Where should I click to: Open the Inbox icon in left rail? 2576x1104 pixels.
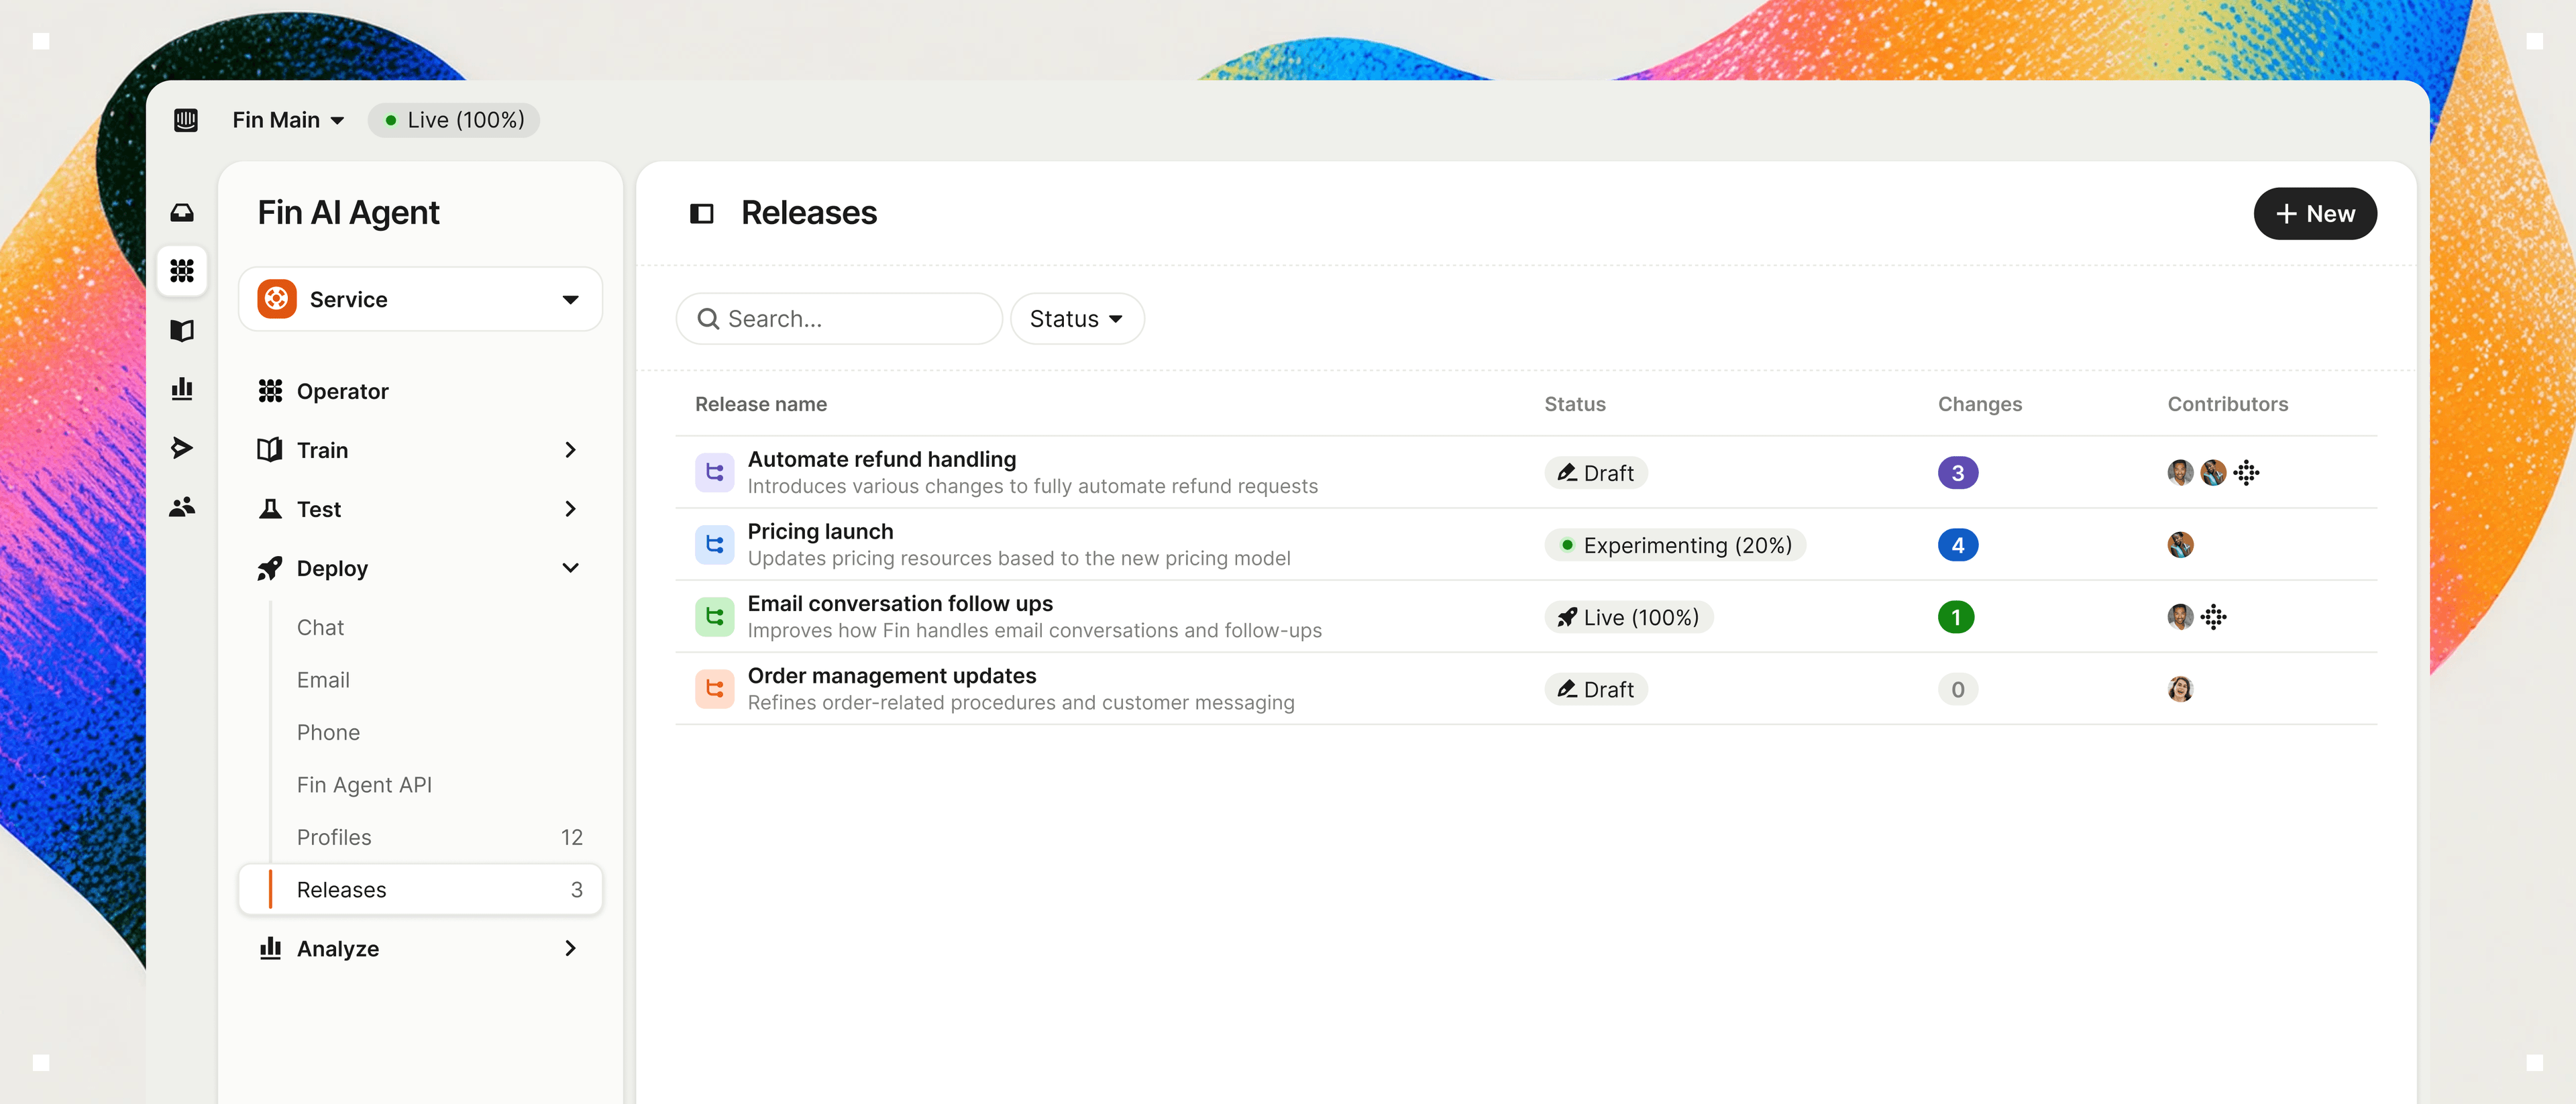(182, 212)
